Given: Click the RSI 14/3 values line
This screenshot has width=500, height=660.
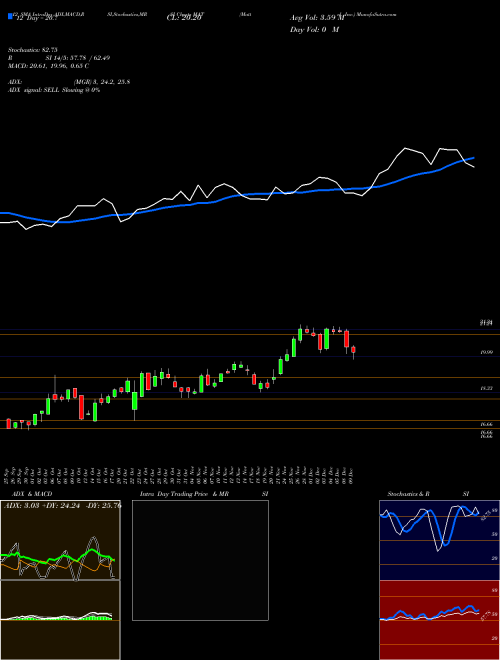Looking at the screenshot, I should pyautogui.click(x=59, y=58).
